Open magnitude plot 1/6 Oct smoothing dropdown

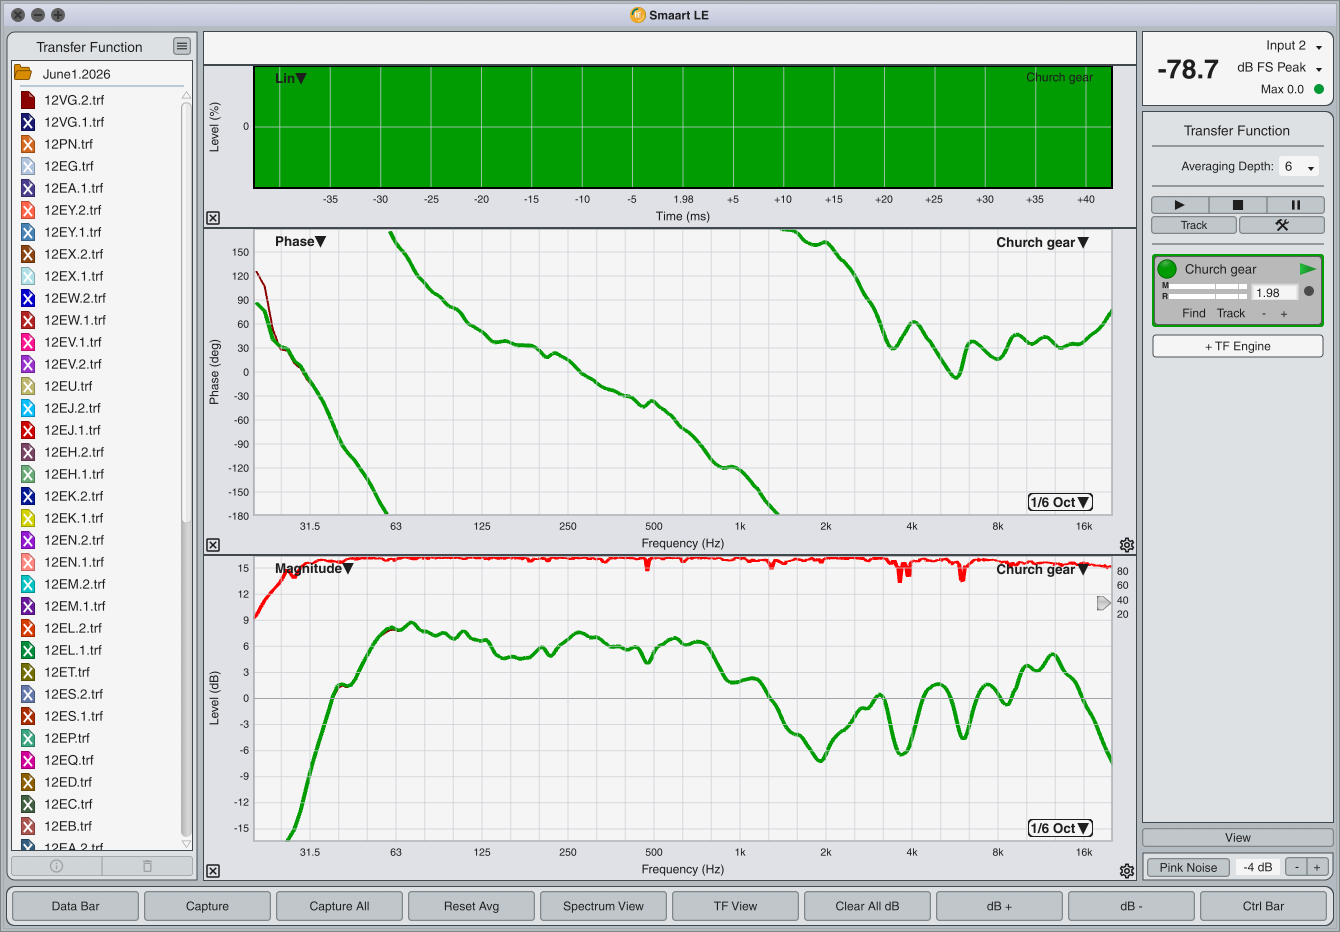click(x=1060, y=828)
